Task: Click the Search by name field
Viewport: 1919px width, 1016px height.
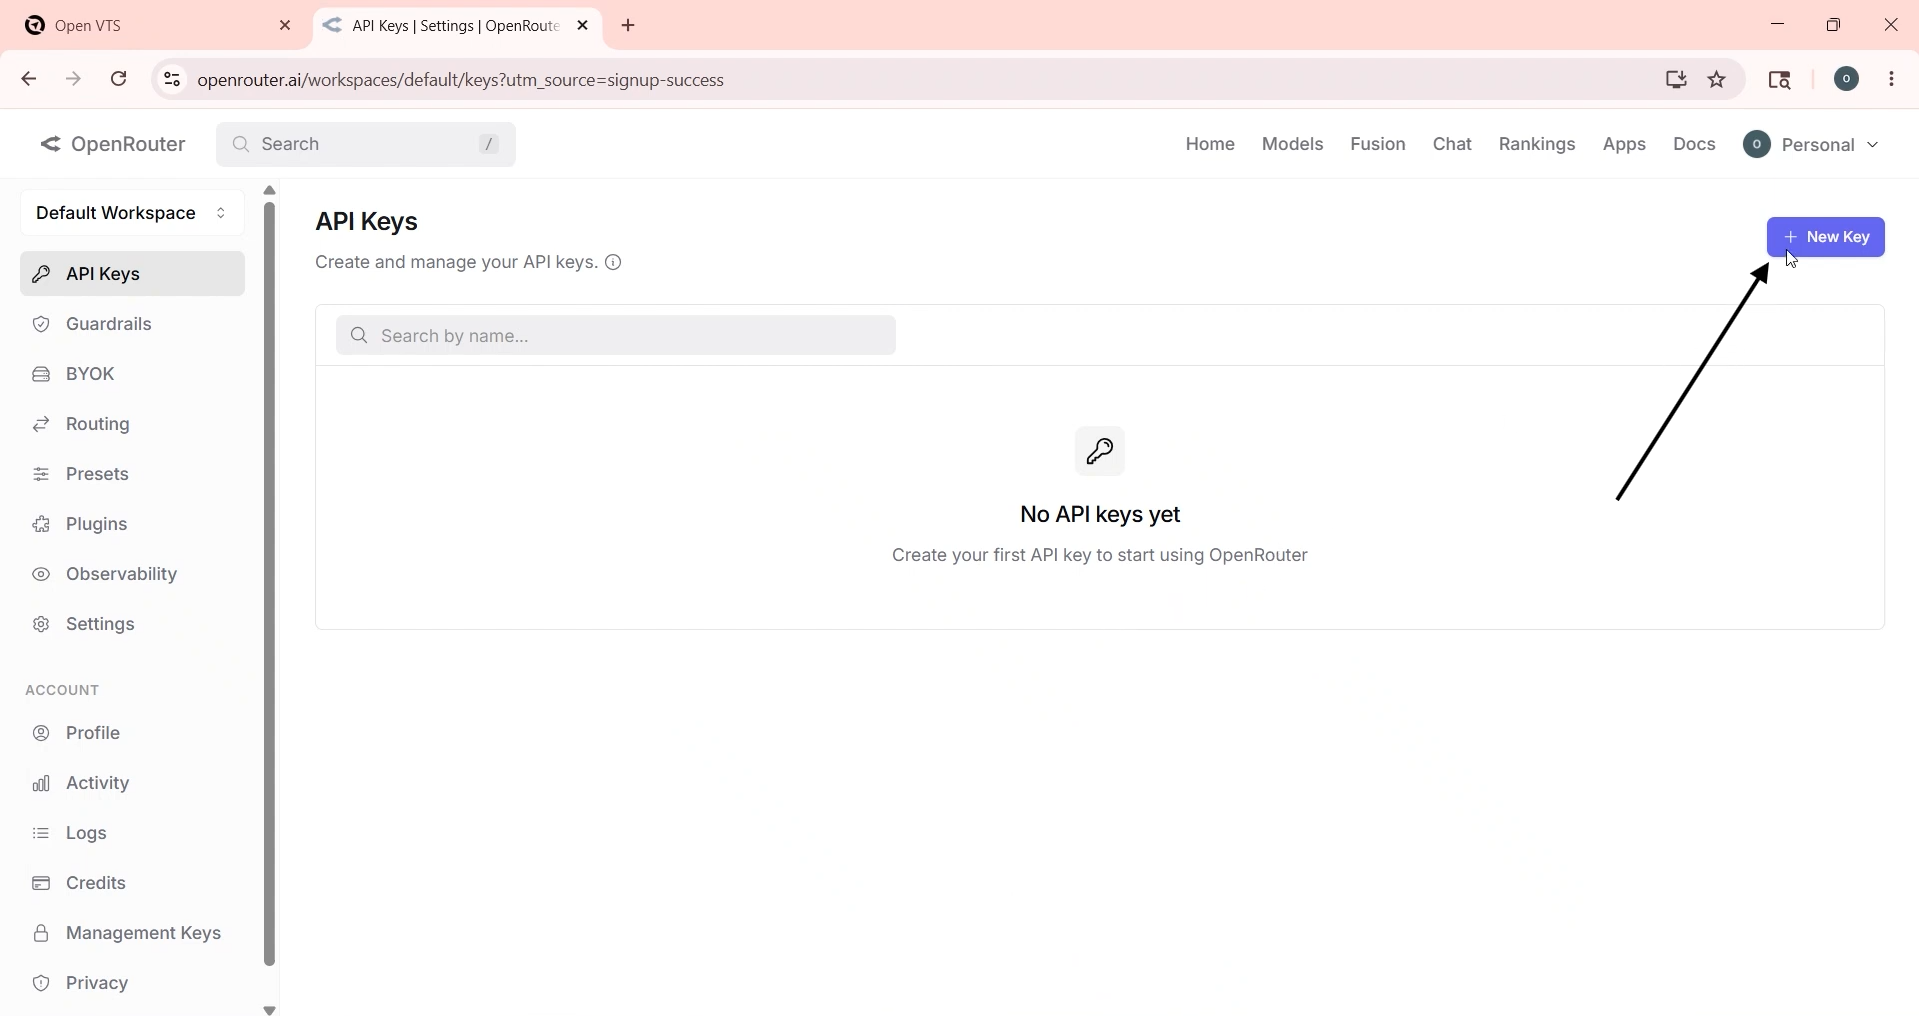Action: coord(616,336)
